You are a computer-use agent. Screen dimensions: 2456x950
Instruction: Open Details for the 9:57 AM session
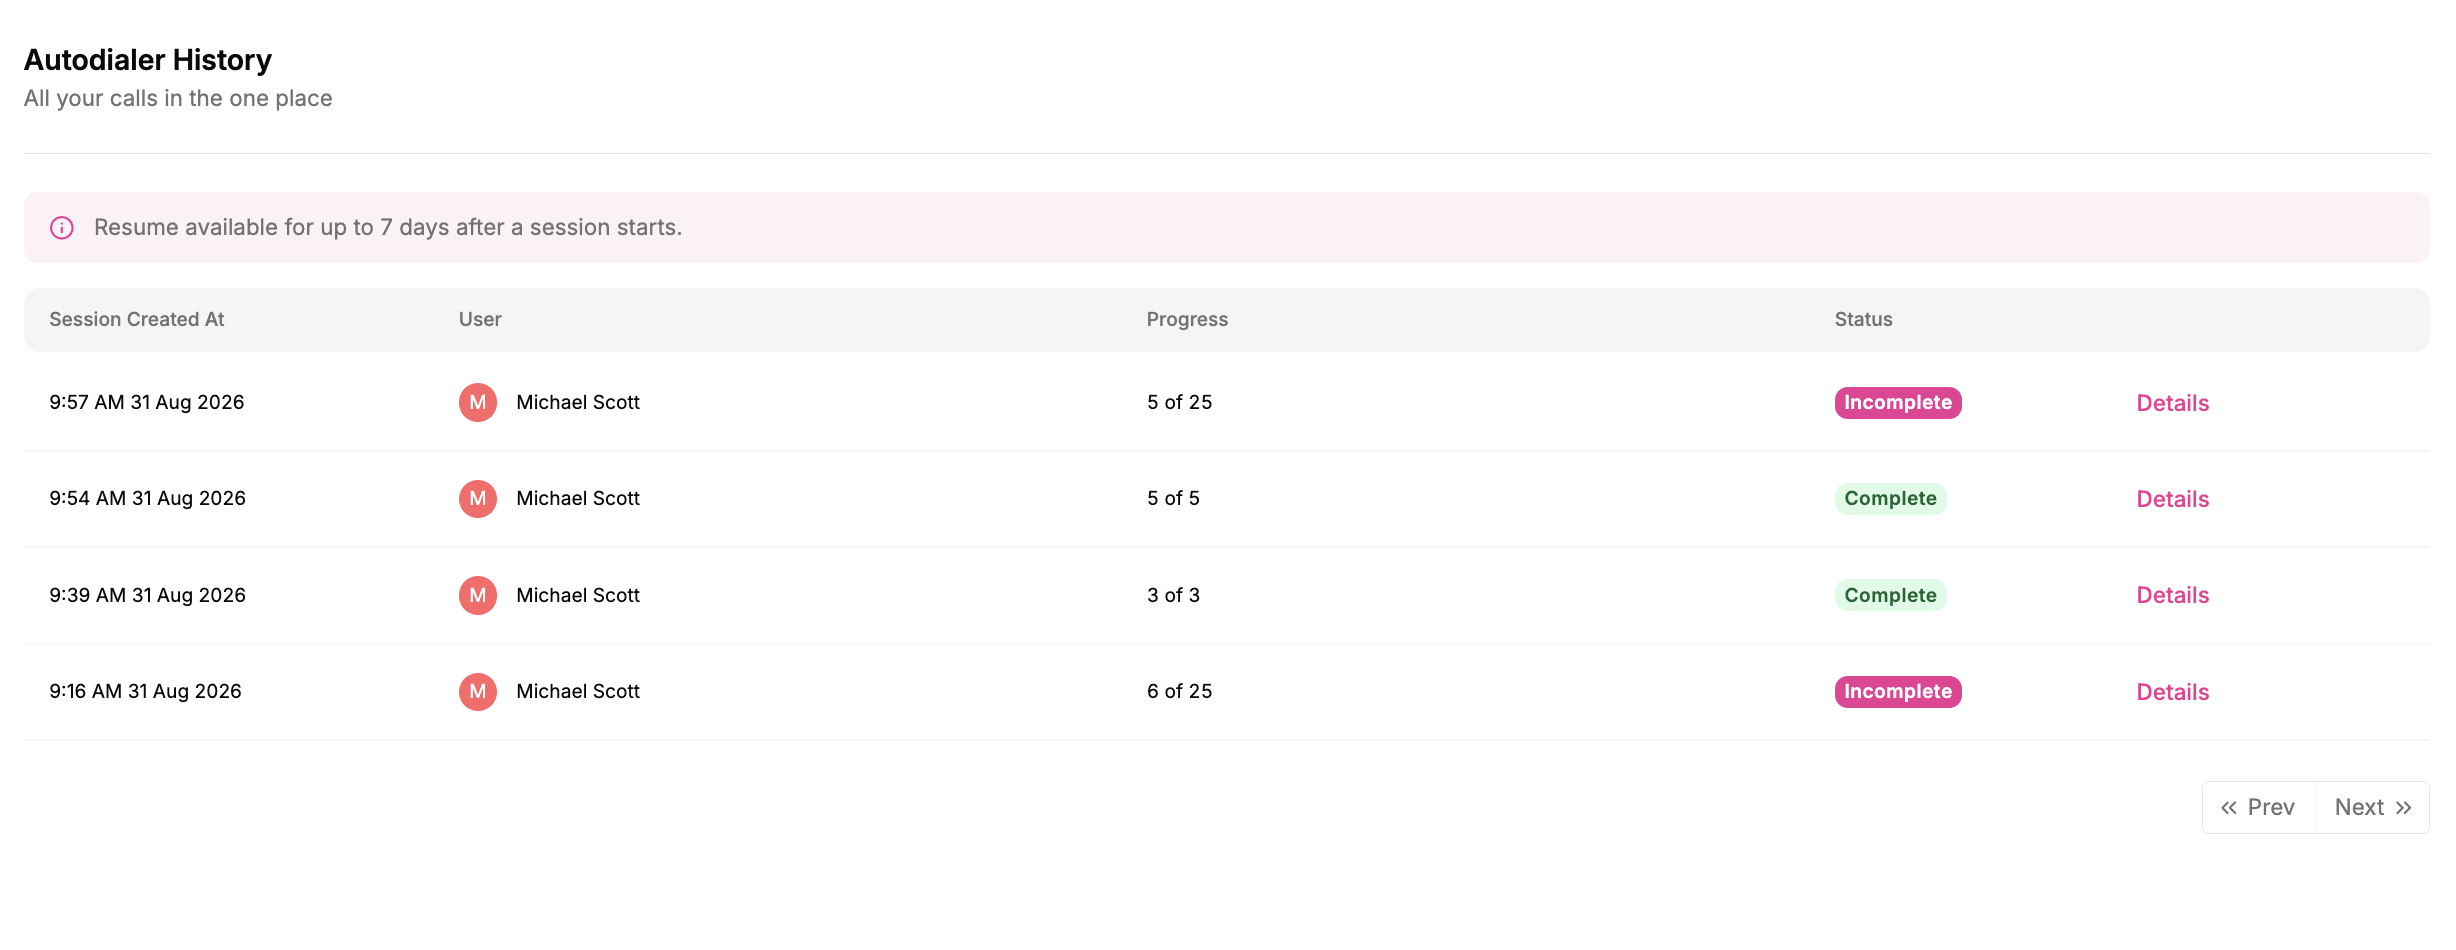coord(2173,403)
